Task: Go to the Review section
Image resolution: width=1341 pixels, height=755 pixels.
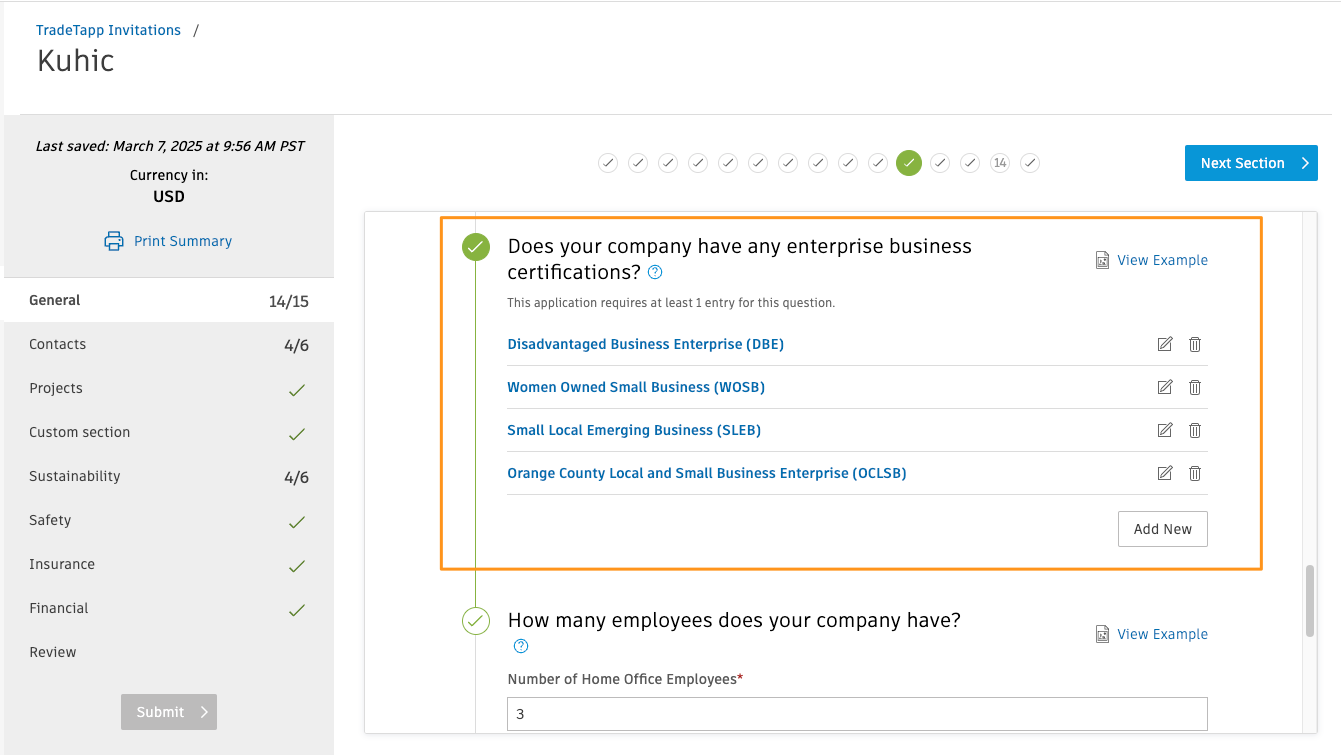Action: coord(53,652)
